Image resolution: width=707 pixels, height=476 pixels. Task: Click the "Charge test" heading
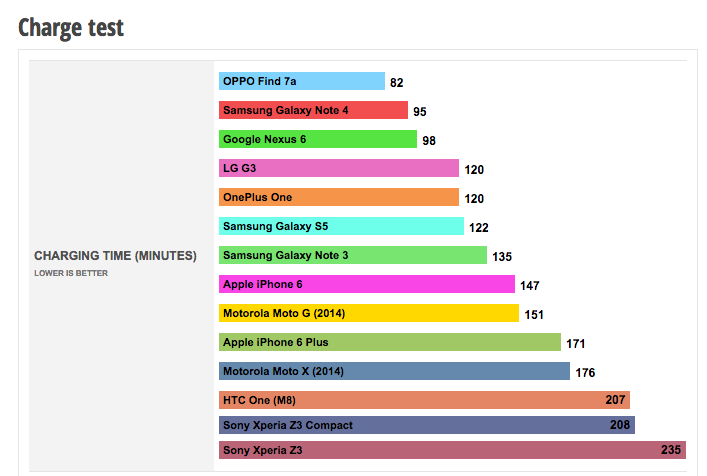tap(71, 27)
